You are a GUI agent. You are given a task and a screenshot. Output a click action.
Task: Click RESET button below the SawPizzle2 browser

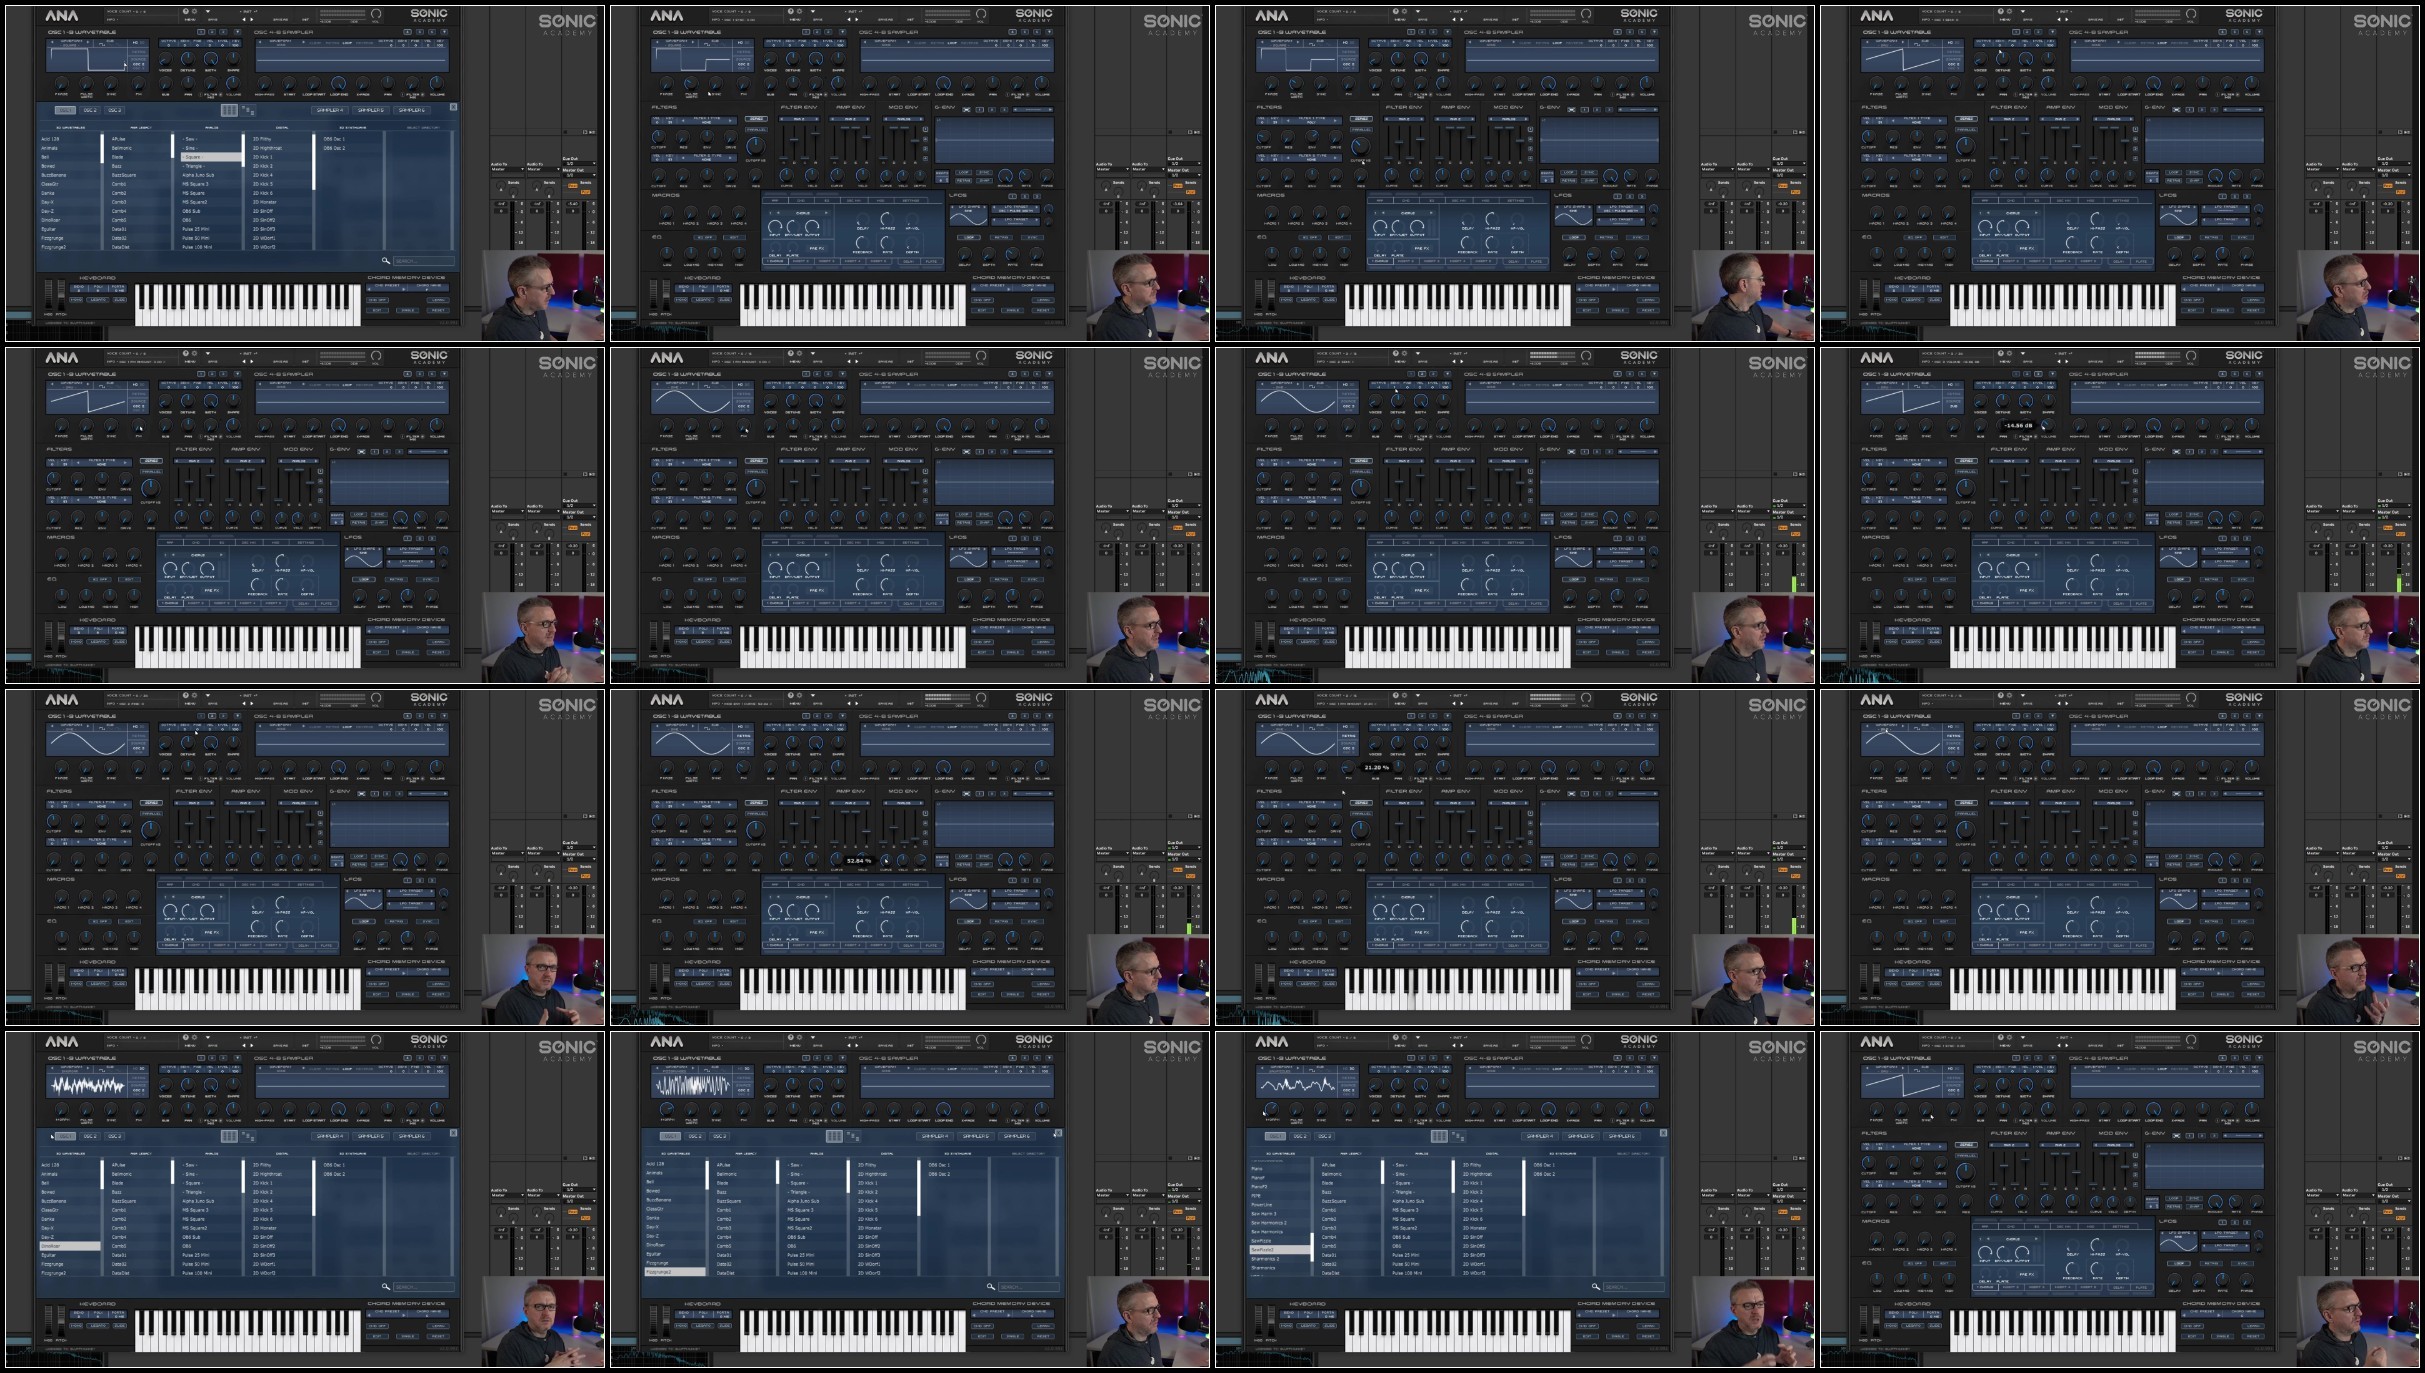[1648, 1336]
